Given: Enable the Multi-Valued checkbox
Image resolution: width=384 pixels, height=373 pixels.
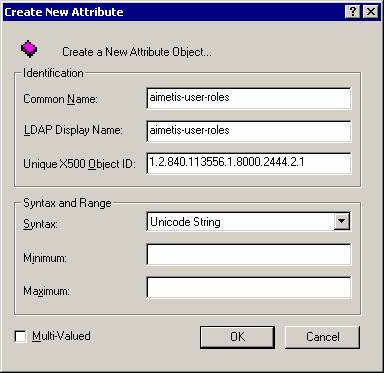Looking at the screenshot, I should [21, 336].
